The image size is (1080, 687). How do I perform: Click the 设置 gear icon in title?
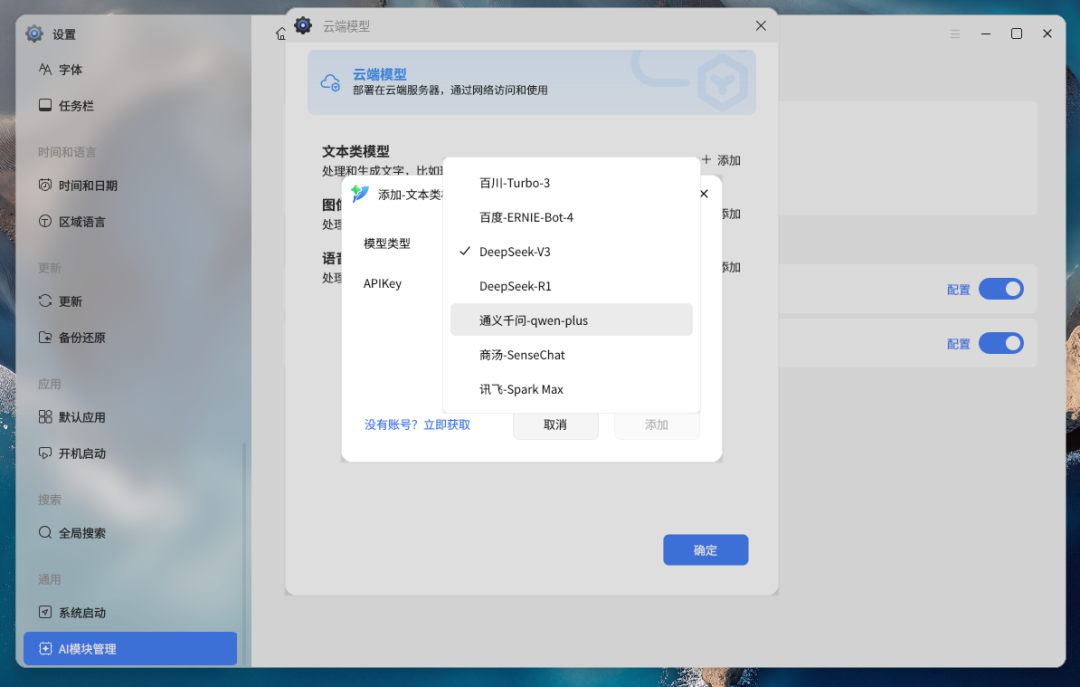[34, 33]
